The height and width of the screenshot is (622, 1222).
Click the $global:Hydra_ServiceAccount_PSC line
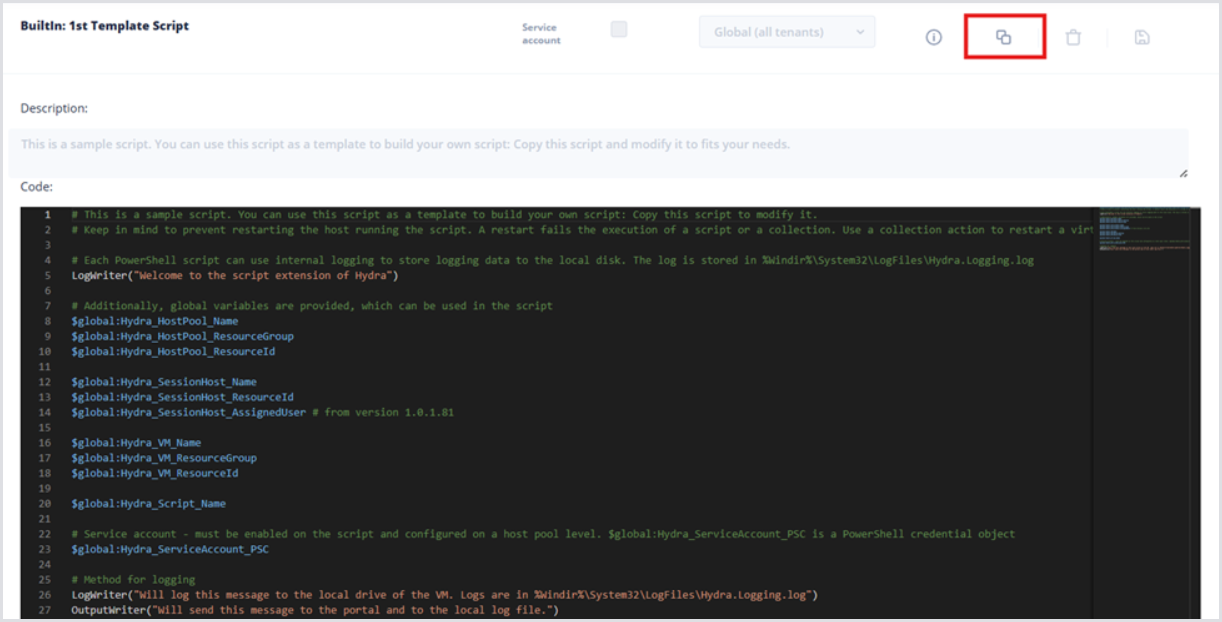point(170,549)
